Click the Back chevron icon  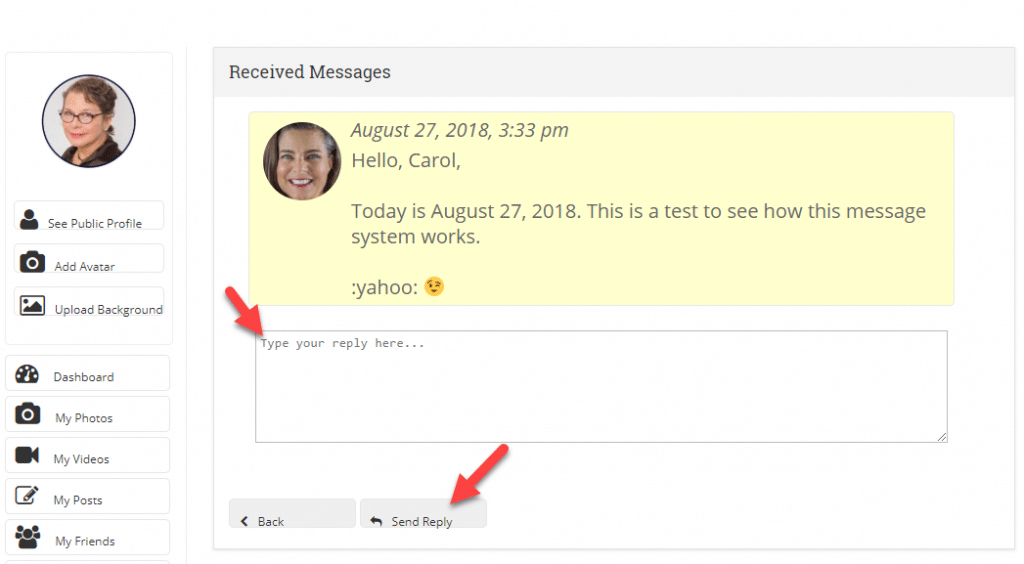244,521
